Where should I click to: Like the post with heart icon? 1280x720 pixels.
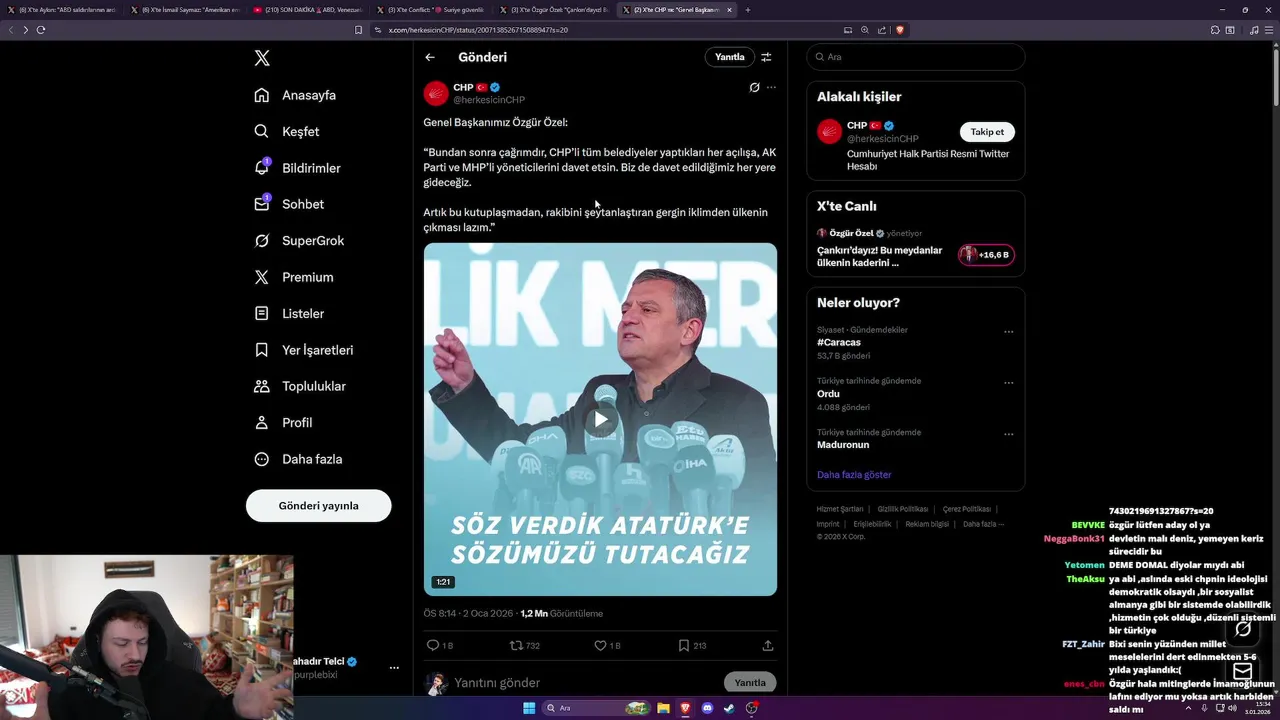pos(600,646)
